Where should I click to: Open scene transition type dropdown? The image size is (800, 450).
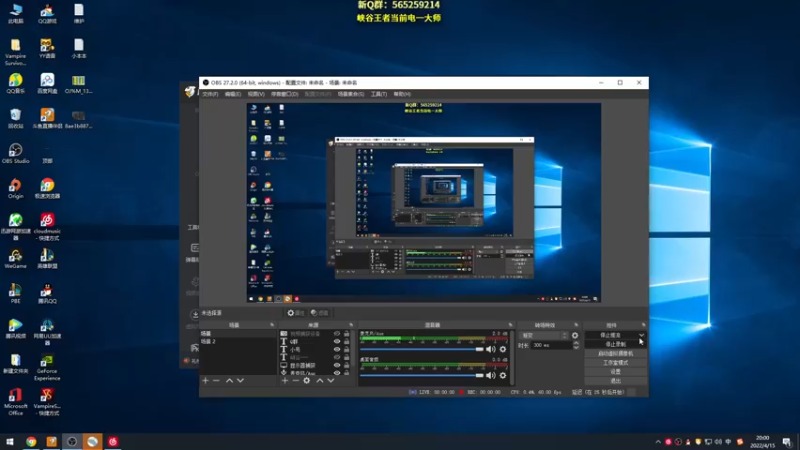543,336
